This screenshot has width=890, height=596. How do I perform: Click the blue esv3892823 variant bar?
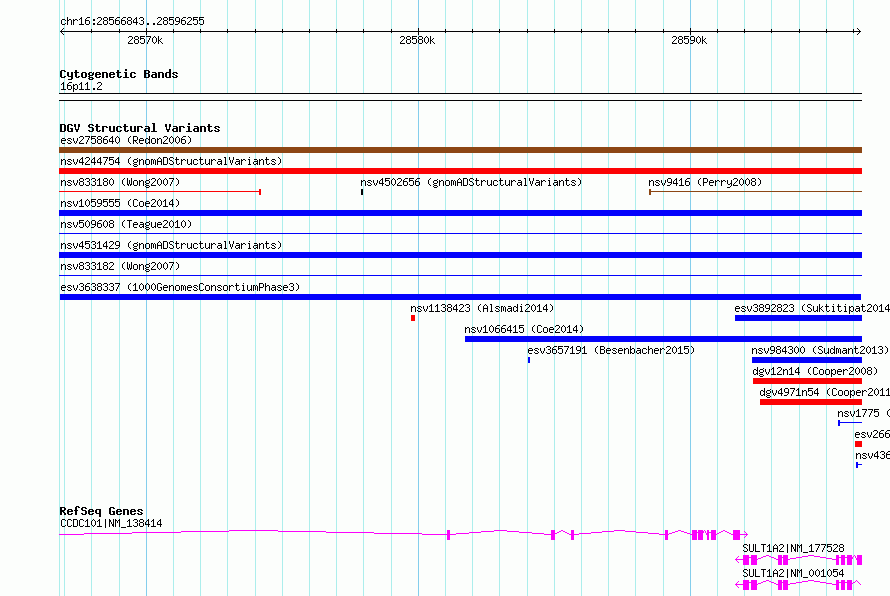(798, 318)
